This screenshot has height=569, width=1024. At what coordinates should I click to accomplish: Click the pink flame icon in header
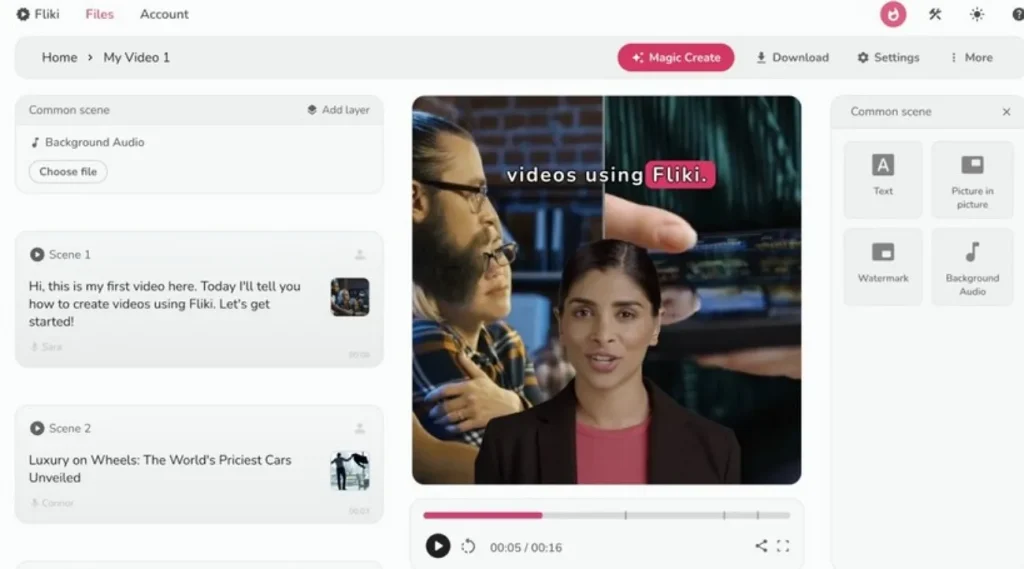pyautogui.click(x=893, y=14)
